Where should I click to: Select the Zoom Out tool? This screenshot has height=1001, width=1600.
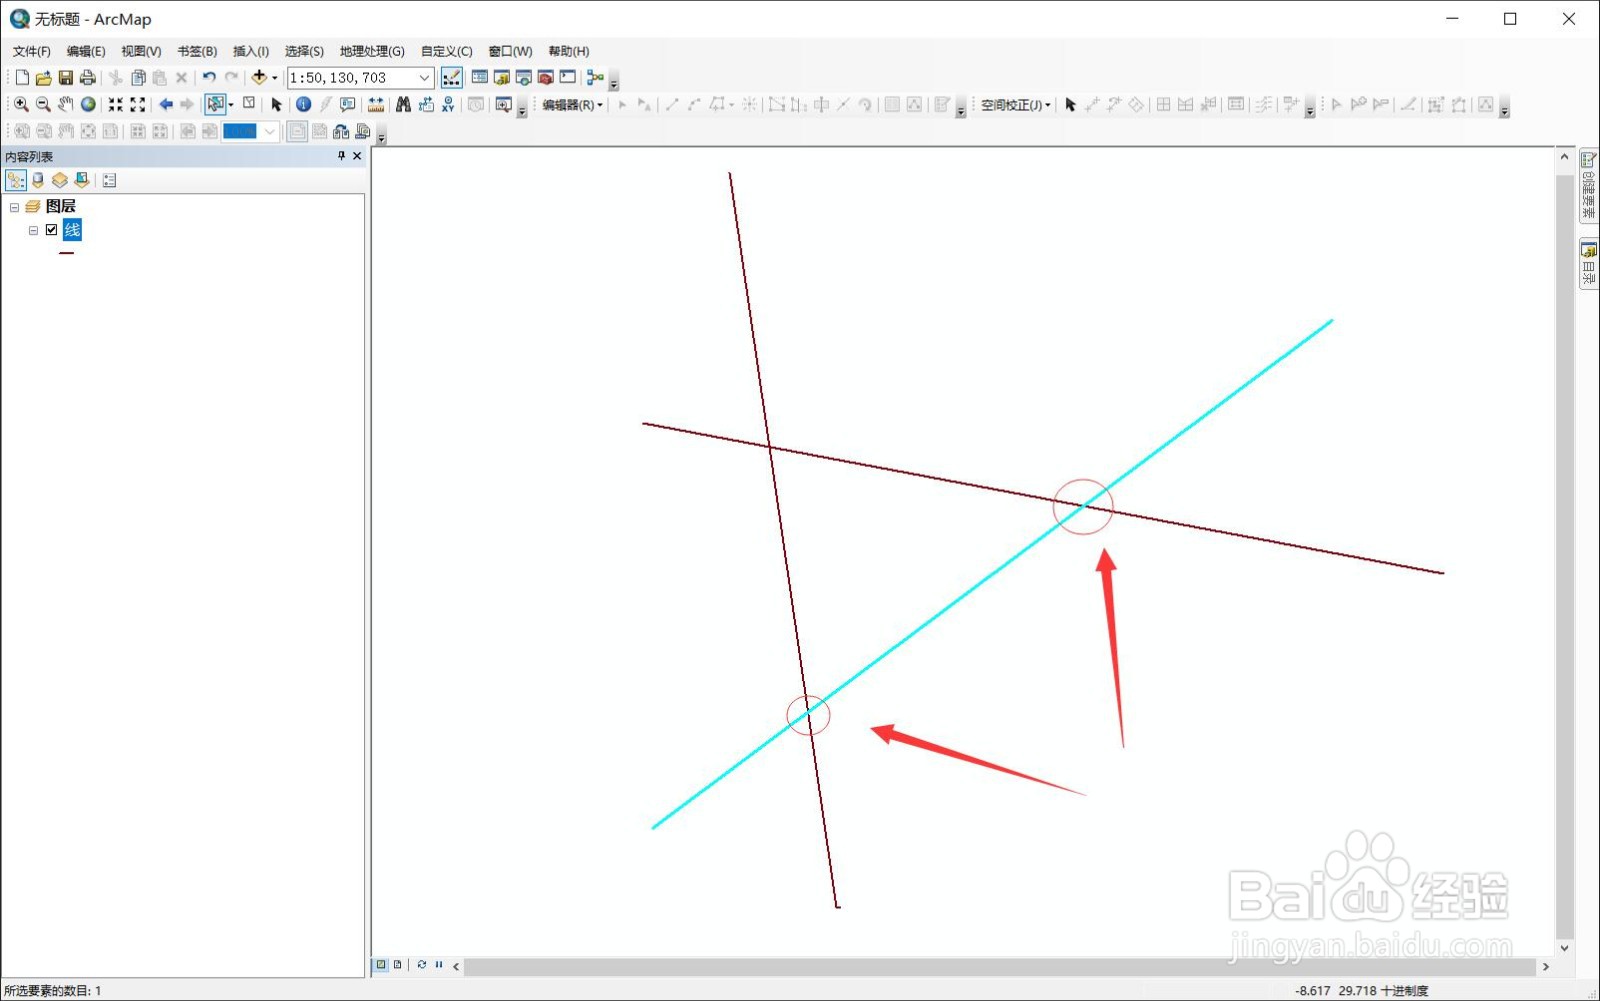point(43,104)
